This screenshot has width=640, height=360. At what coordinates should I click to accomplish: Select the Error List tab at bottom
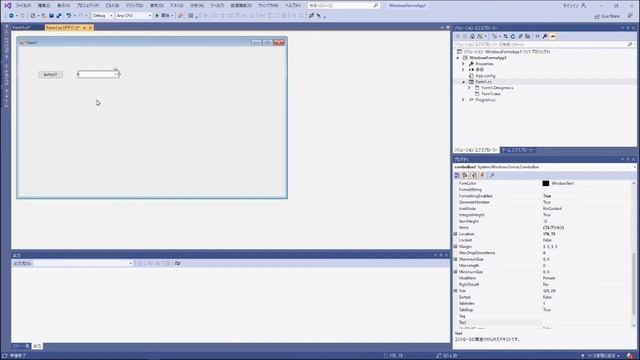coord(21,346)
